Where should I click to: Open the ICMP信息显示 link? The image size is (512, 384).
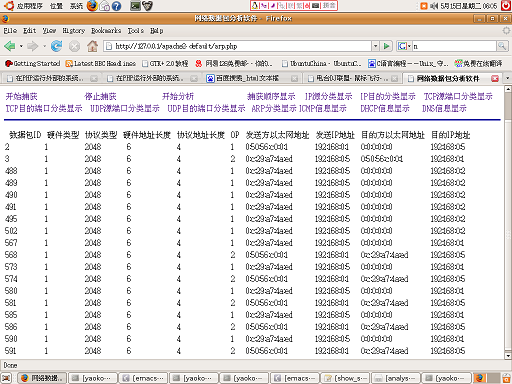[323, 109]
